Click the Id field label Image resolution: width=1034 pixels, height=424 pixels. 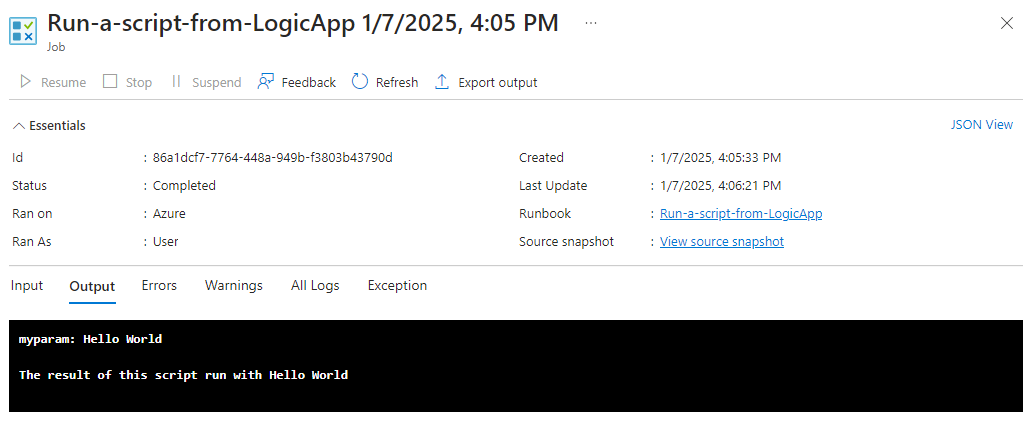pyautogui.click(x=18, y=158)
